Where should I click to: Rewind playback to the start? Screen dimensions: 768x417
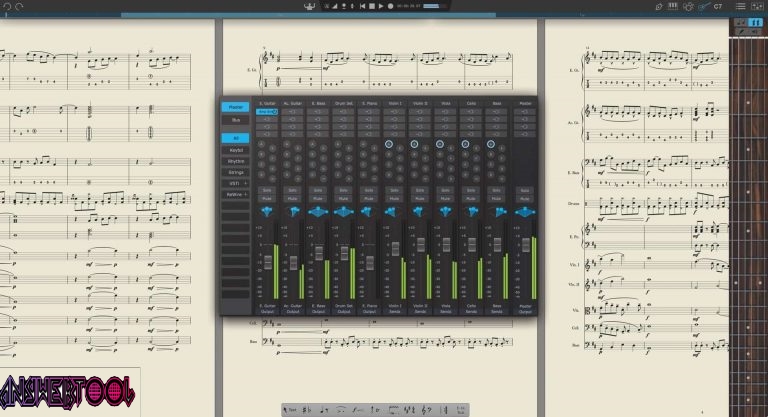tap(362, 6)
